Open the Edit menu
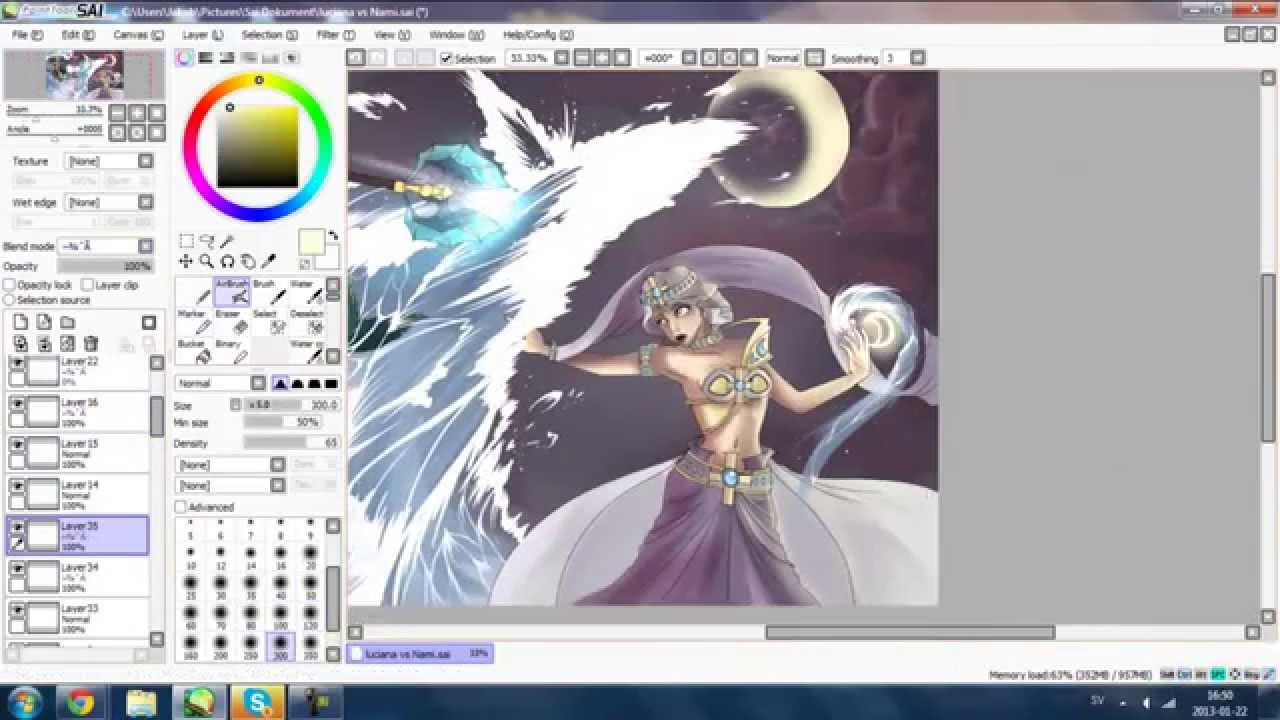Viewport: 1280px width, 720px height. pyautogui.click(x=78, y=34)
